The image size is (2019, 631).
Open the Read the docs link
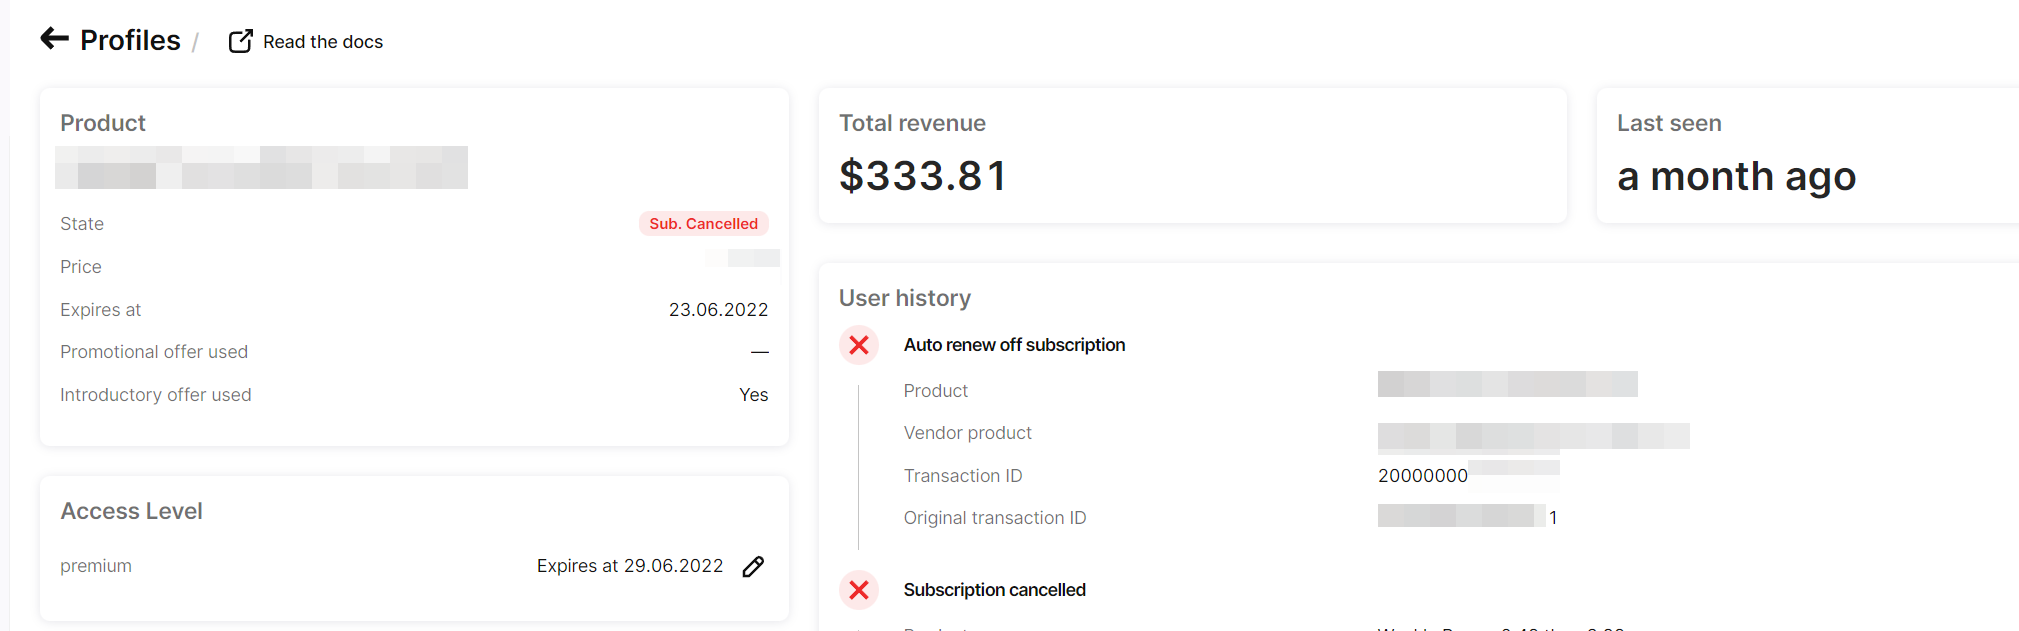click(322, 42)
